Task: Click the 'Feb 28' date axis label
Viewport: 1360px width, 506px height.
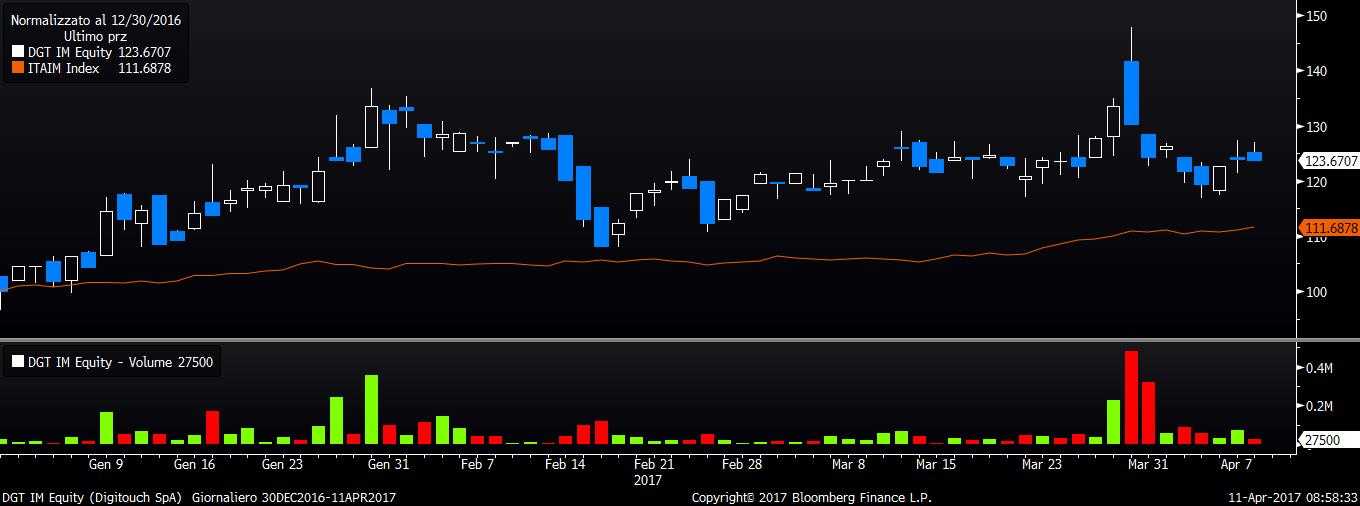Action: click(x=743, y=465)
